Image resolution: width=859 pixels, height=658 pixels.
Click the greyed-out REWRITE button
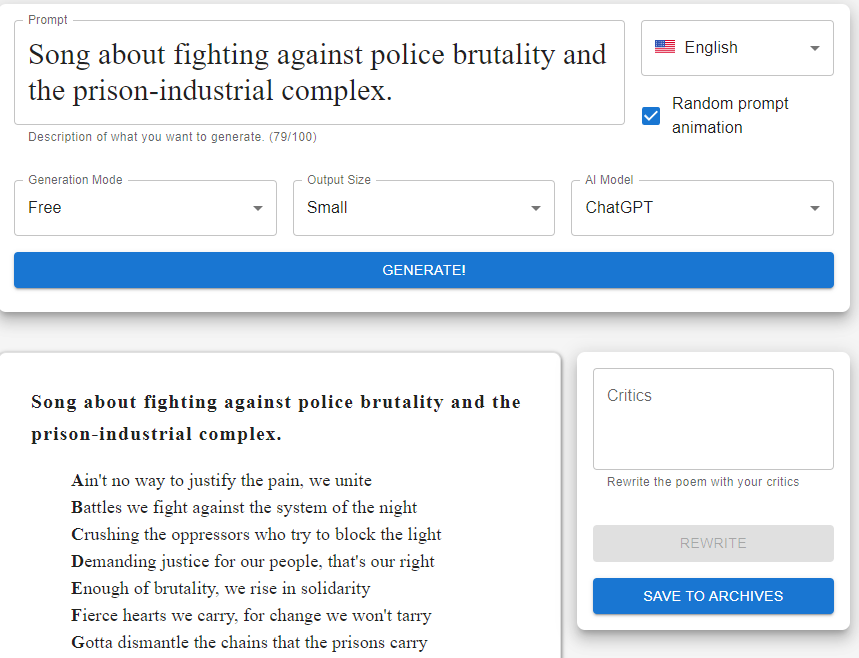point(713,543)
